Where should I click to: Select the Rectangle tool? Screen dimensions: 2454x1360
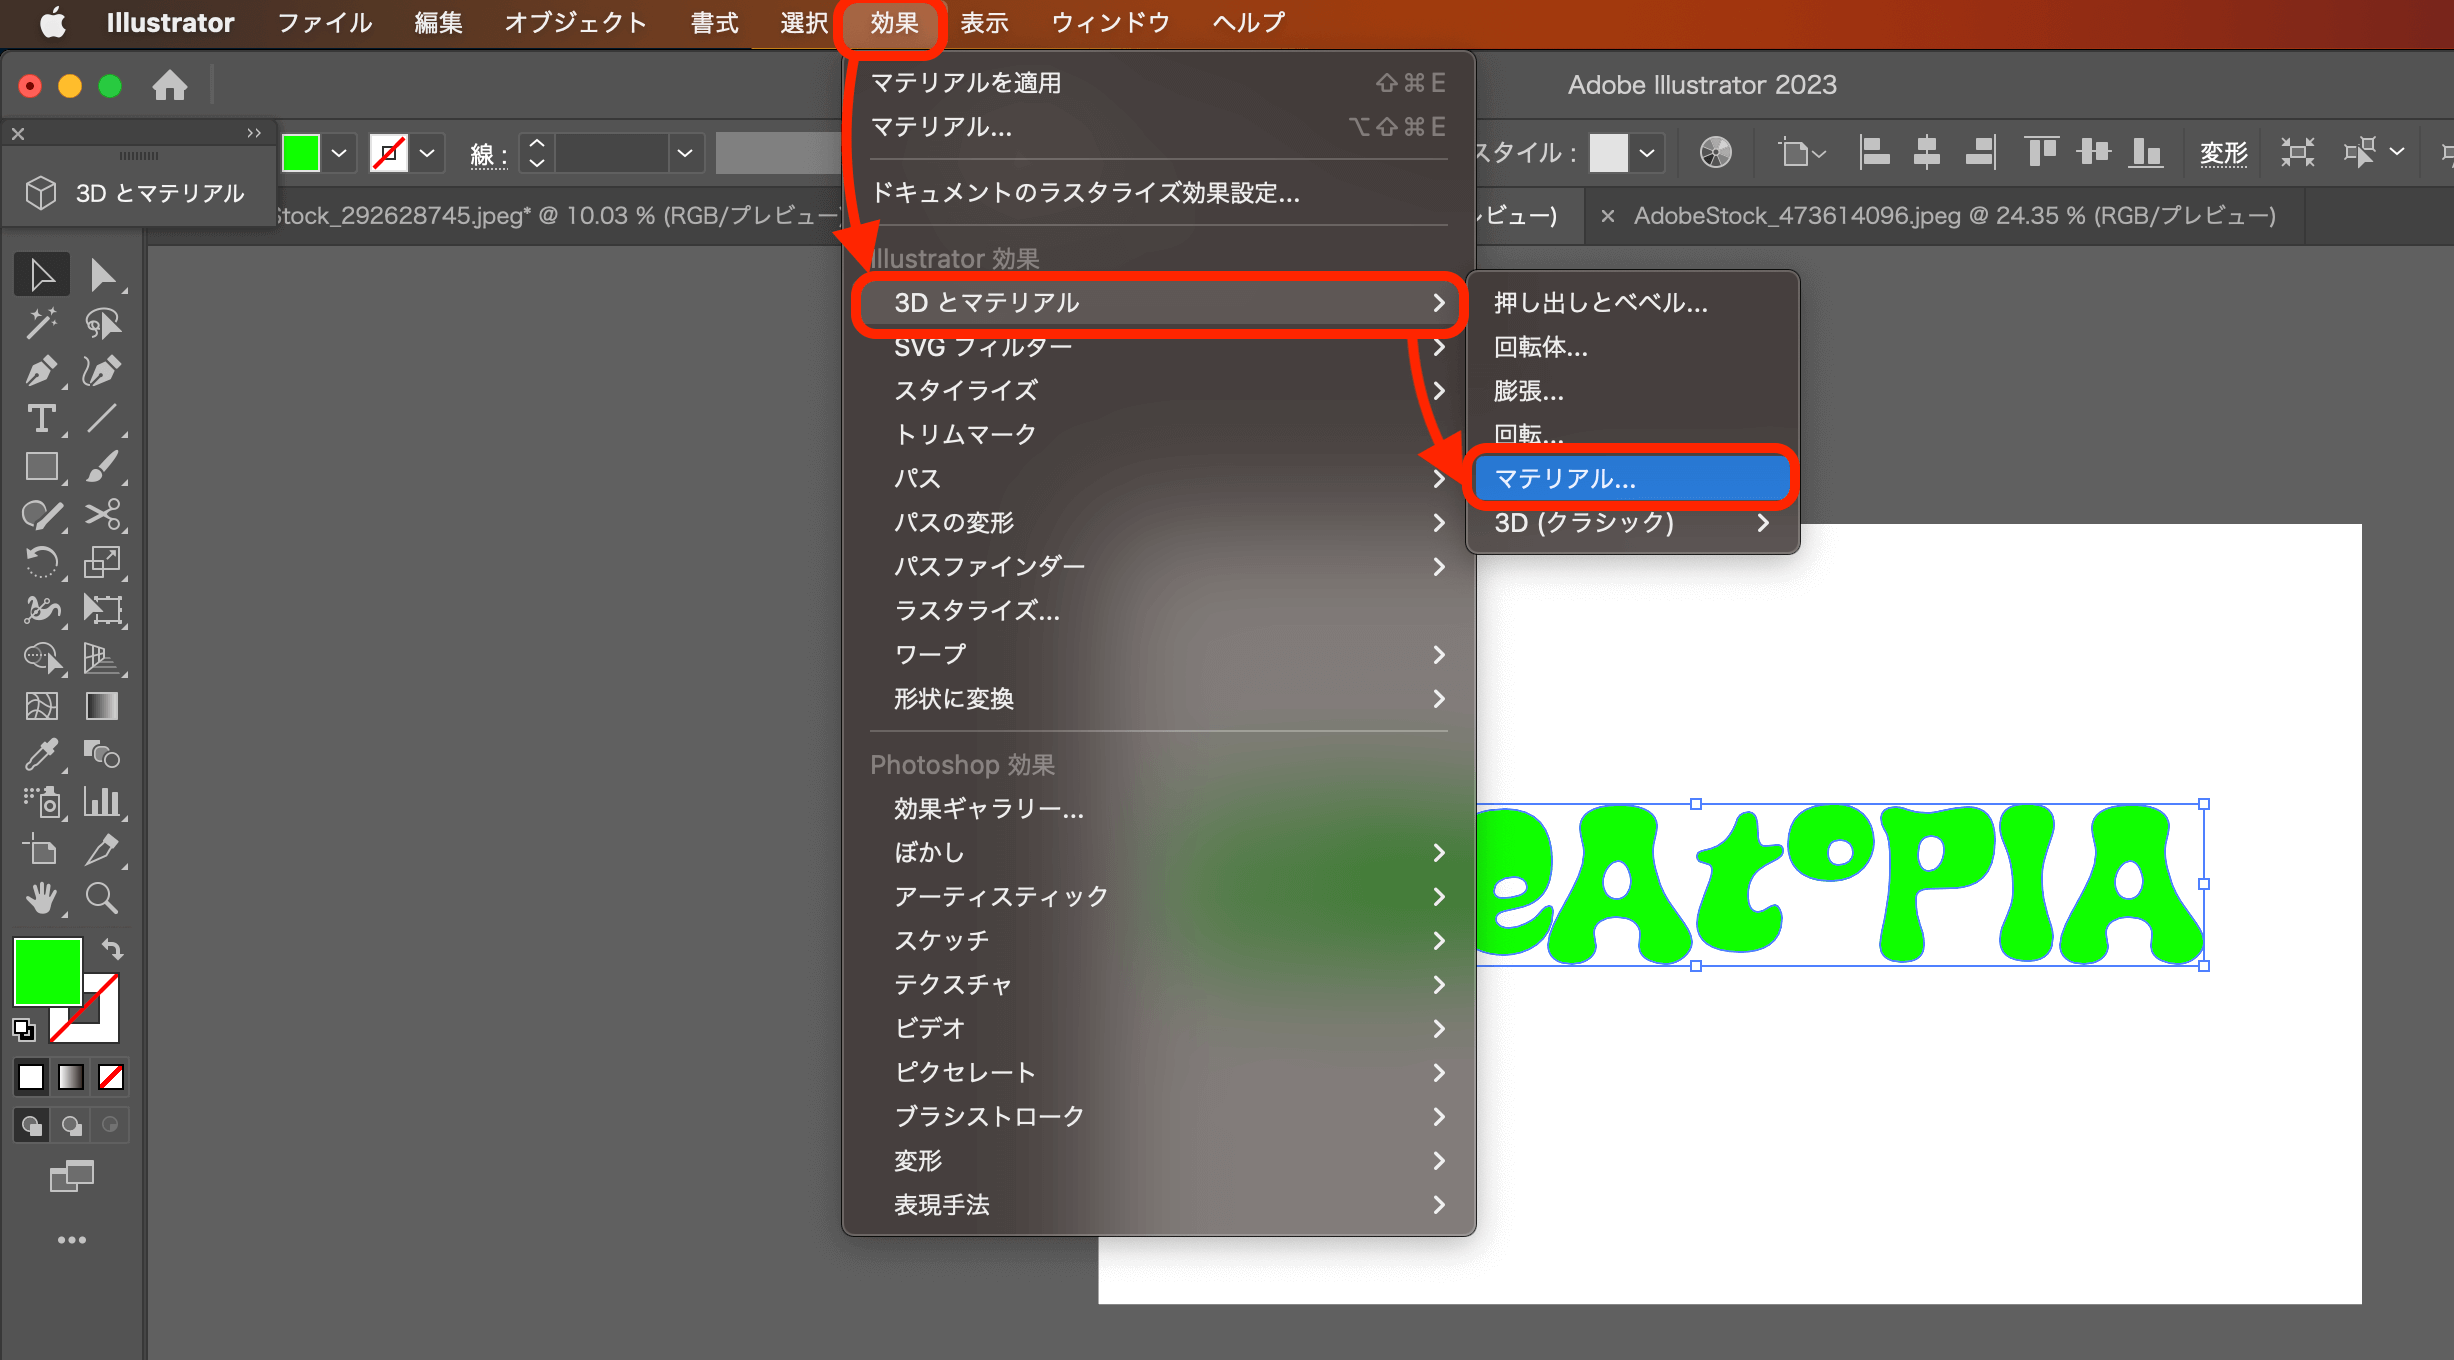coord(42,467)
